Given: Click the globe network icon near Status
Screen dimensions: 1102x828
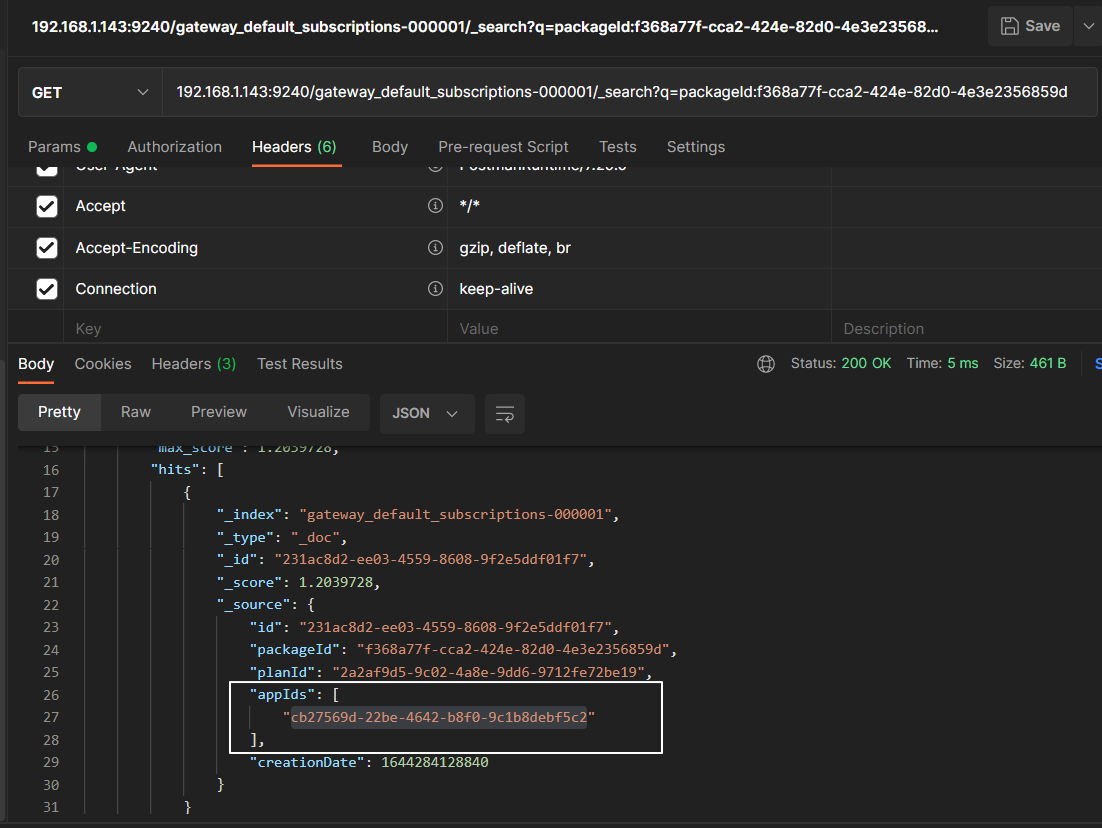Looking at the screenshot, I should point(766,364).
